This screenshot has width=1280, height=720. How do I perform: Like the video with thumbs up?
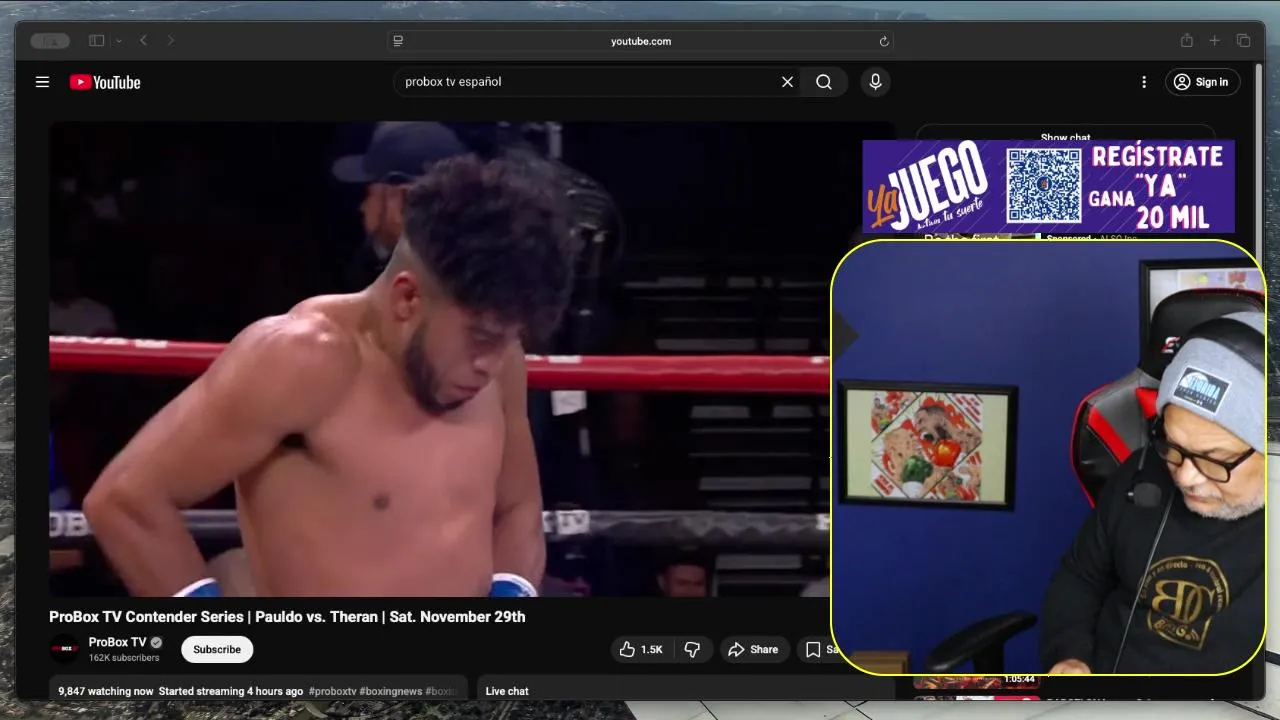pyautogui.click(x=640, y=649)
